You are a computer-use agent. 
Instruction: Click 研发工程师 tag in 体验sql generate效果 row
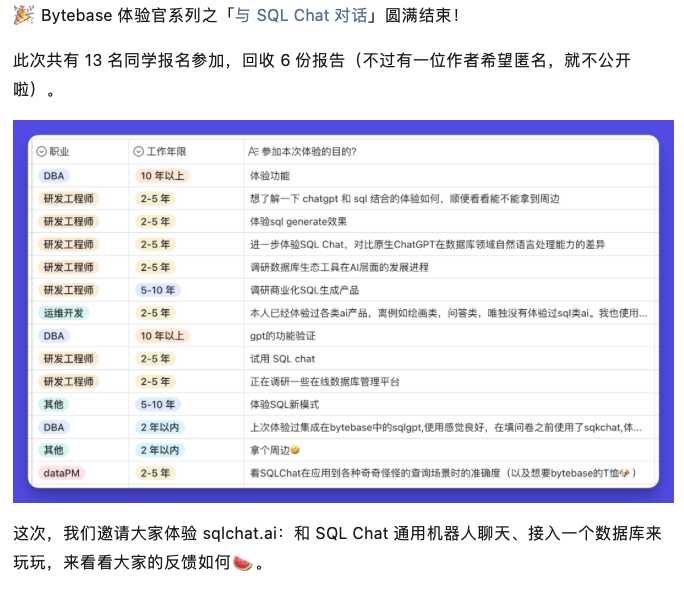tap(68, 222)
